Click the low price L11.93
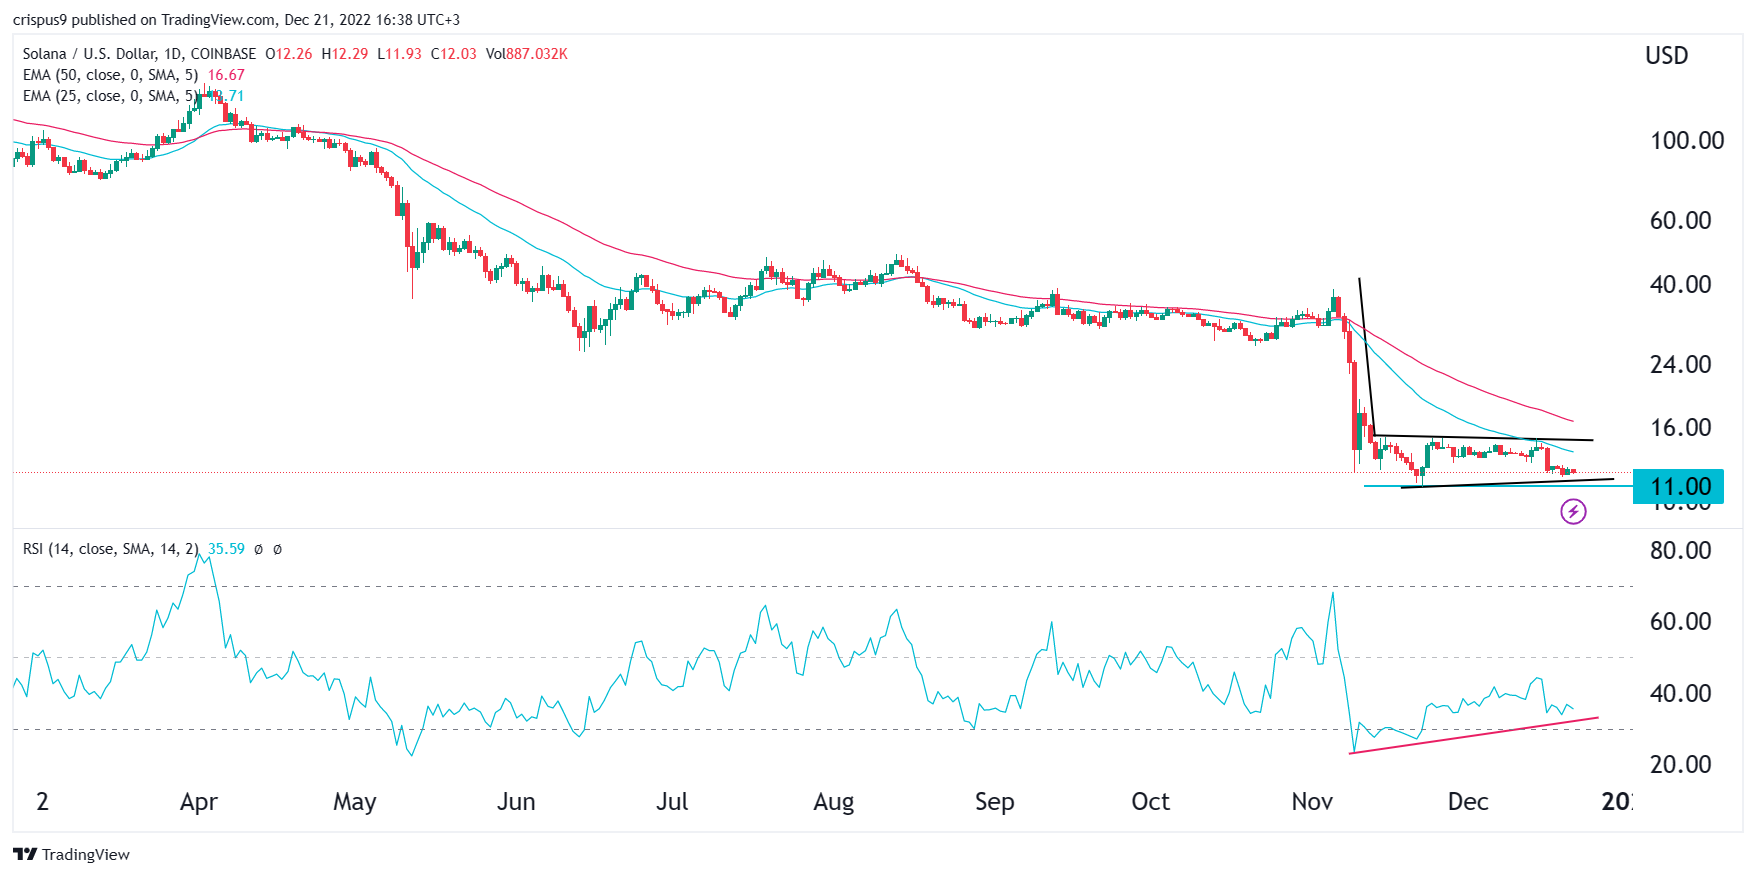Image resolution: width=1756 pixels, height=876 pixels. (x=400, y=54)
